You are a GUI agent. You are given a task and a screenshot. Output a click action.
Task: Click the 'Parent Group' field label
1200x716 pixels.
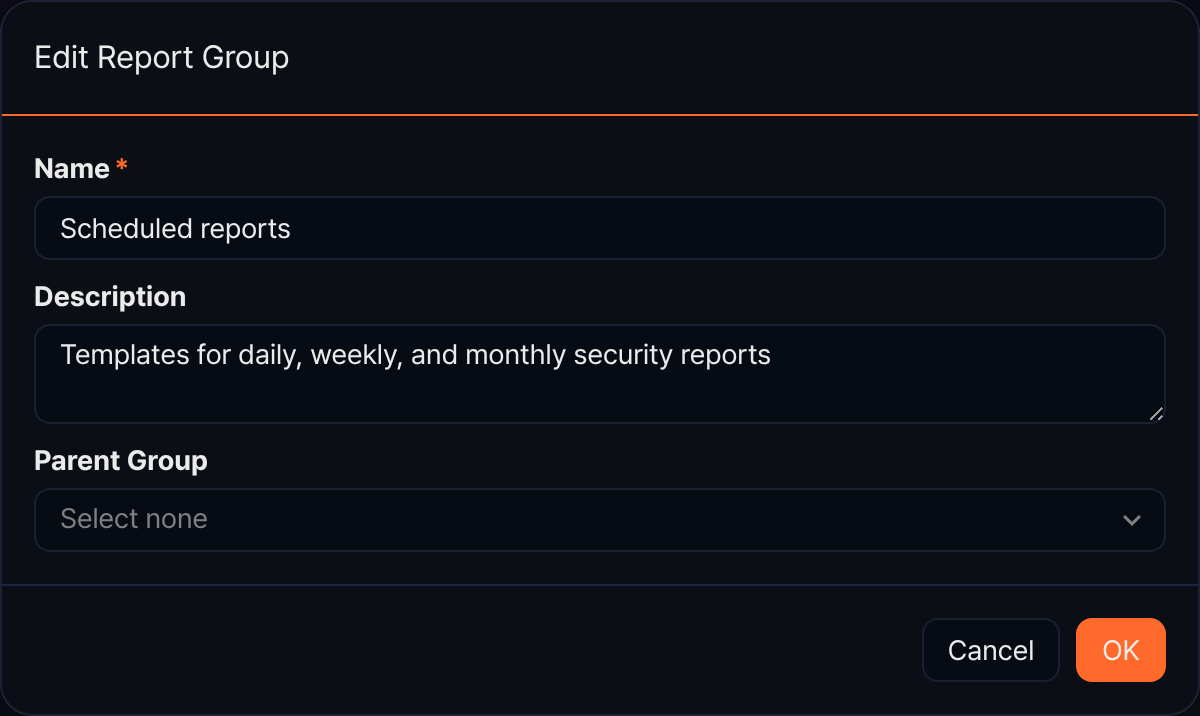click(x=121, y=461)
